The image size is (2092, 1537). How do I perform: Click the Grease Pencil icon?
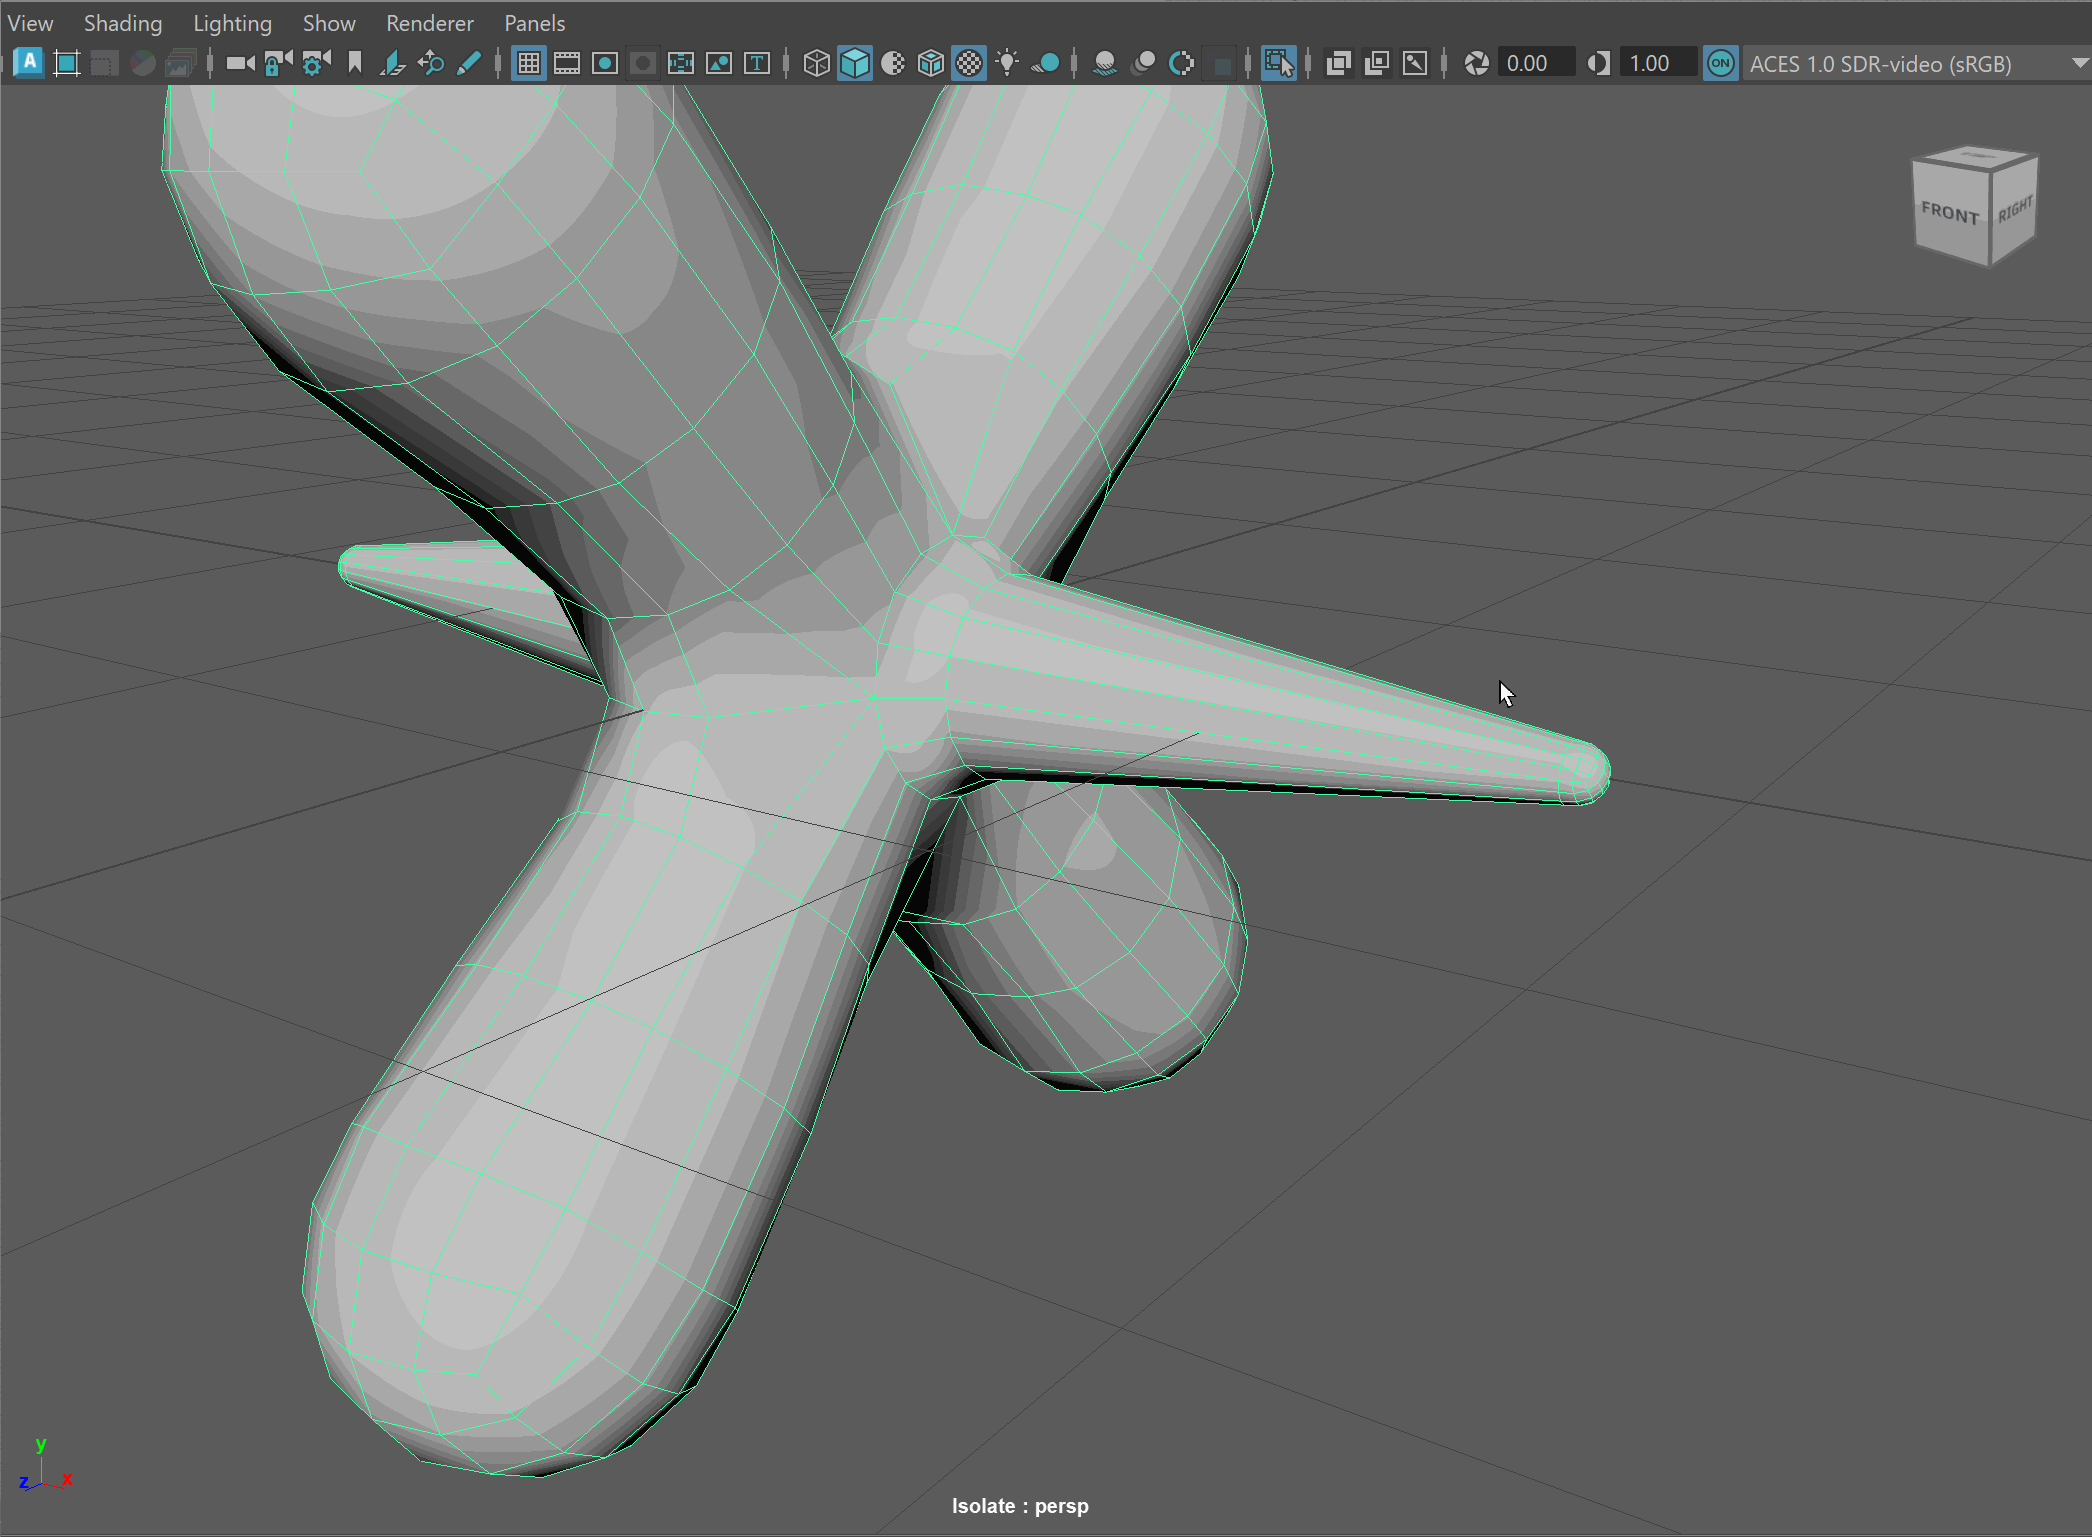click(x=468, y=63)
